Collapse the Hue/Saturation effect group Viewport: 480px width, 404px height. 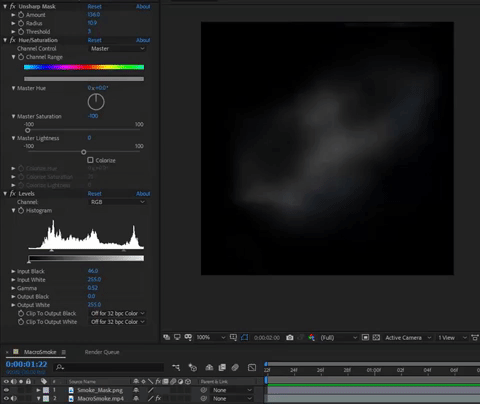[5, 40]
